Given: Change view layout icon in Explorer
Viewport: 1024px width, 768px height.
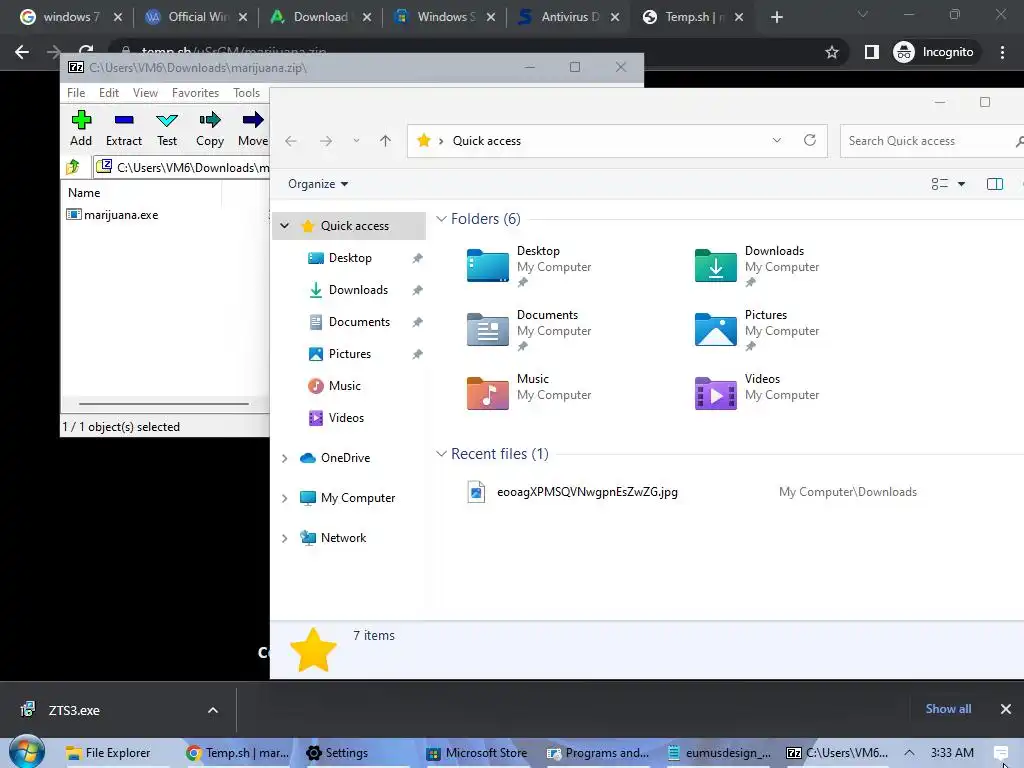Looking at the screenshot, I should (x=940, y=184).
